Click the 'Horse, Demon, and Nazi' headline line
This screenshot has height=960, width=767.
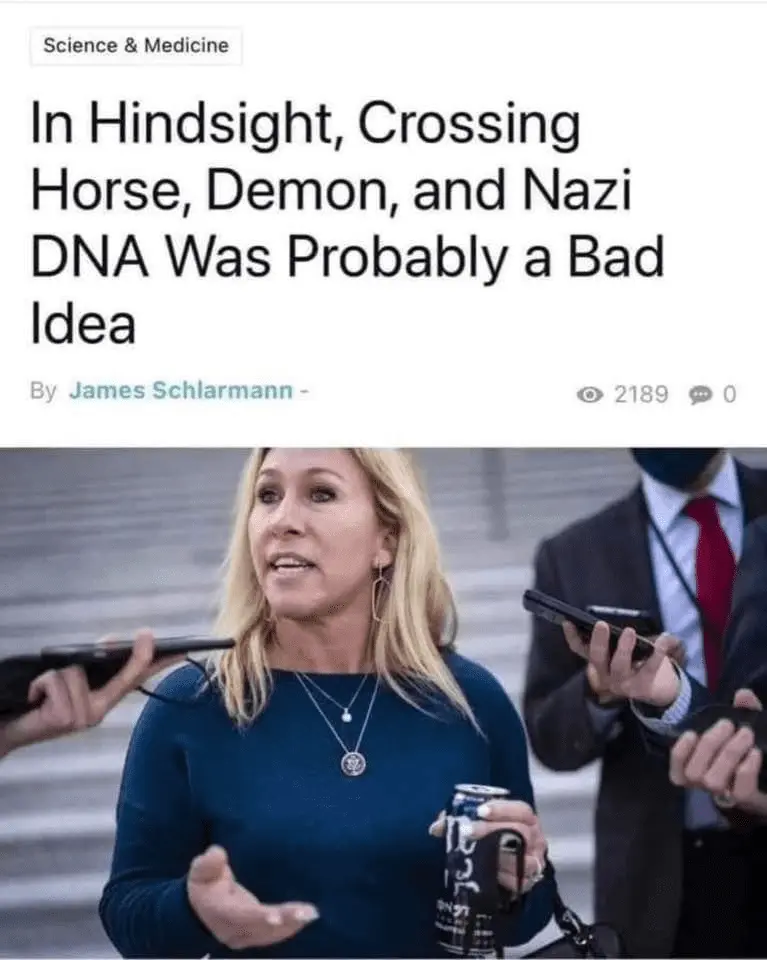[331, 190]
